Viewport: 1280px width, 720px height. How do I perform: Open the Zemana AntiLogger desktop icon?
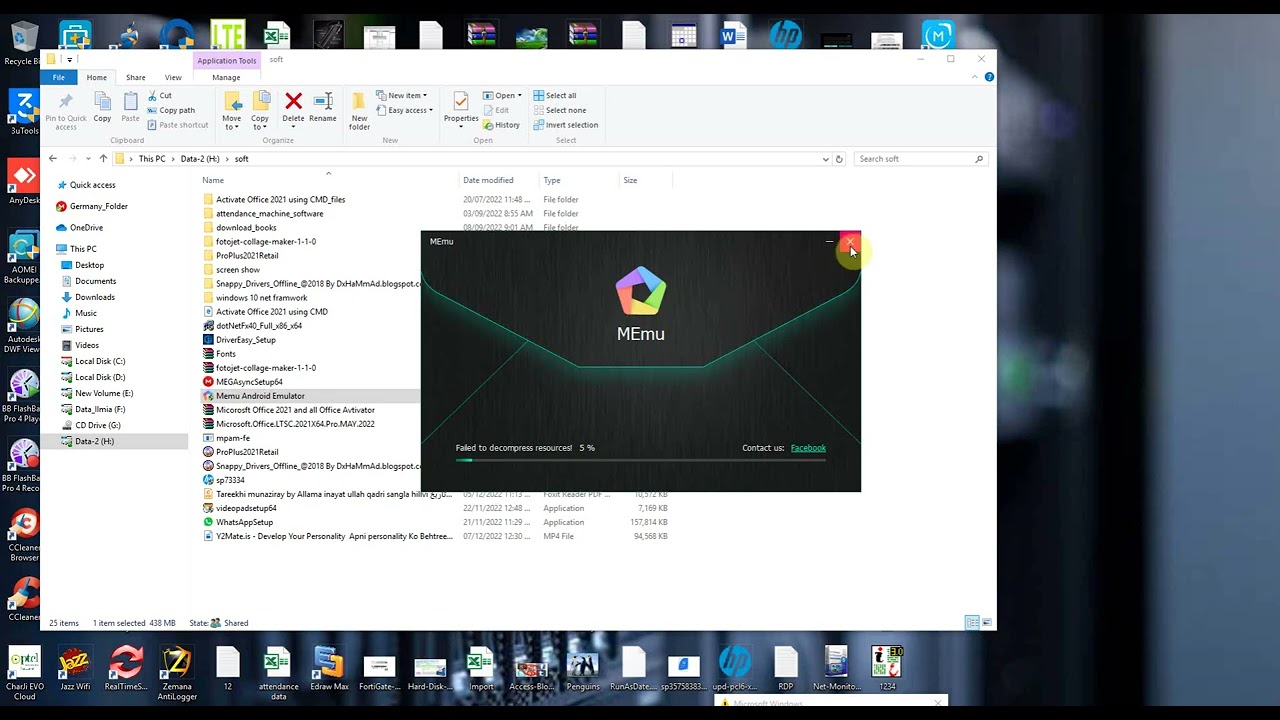(176, 672)
